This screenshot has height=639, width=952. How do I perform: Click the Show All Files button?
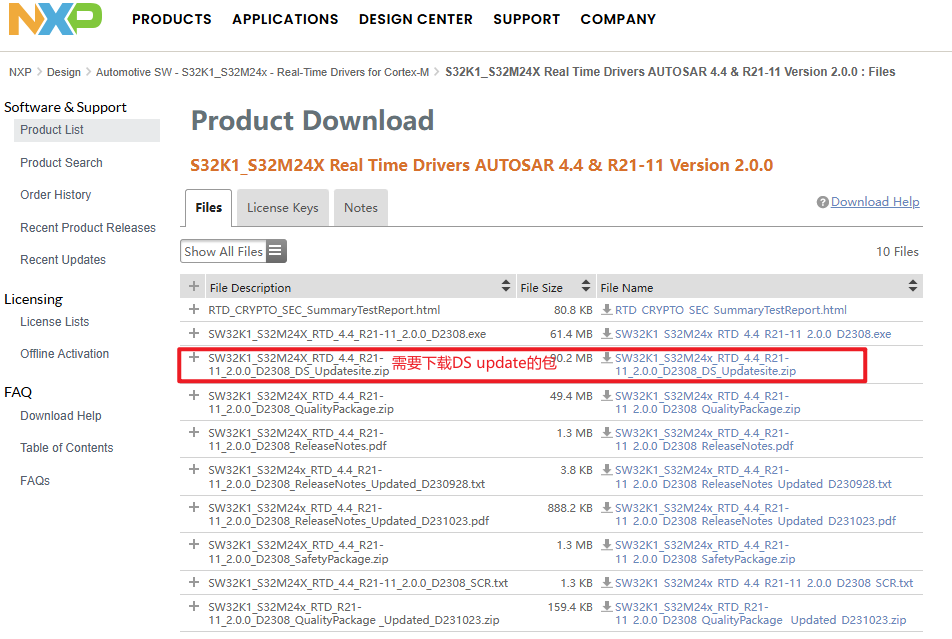coord(233,251)
